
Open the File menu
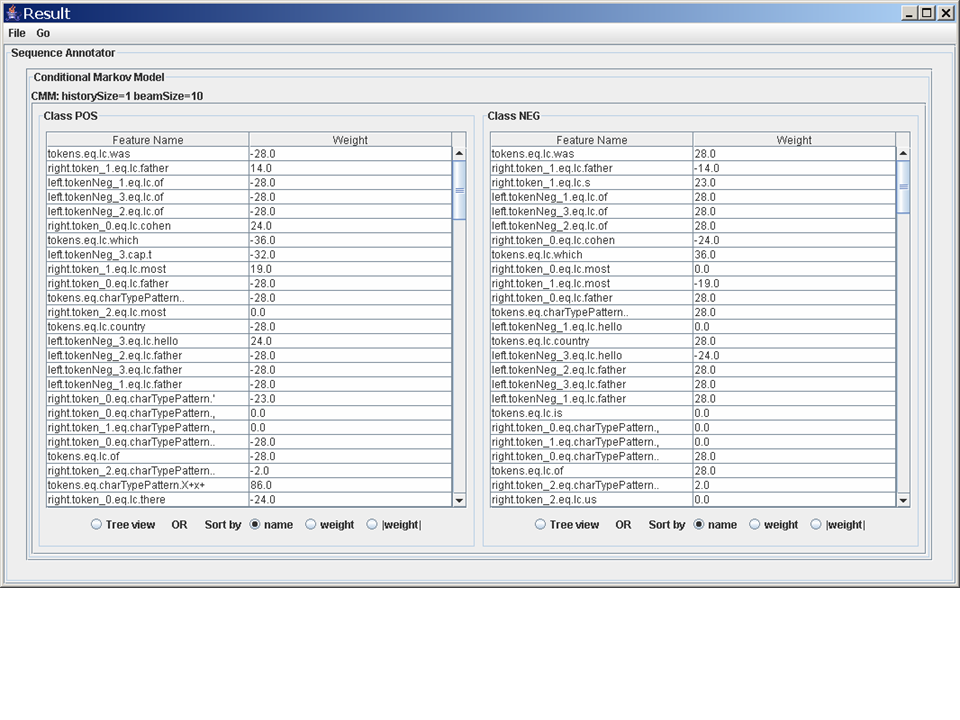(17, 33)
